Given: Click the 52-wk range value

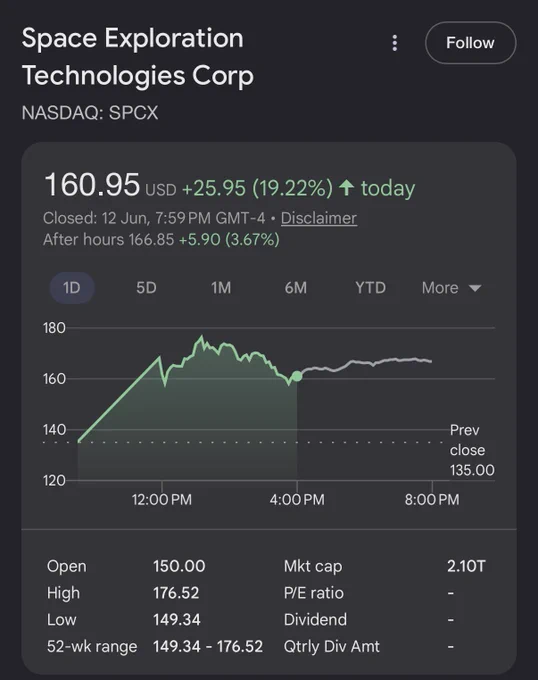Looking at the screenshot, I should tap(208, 646).
